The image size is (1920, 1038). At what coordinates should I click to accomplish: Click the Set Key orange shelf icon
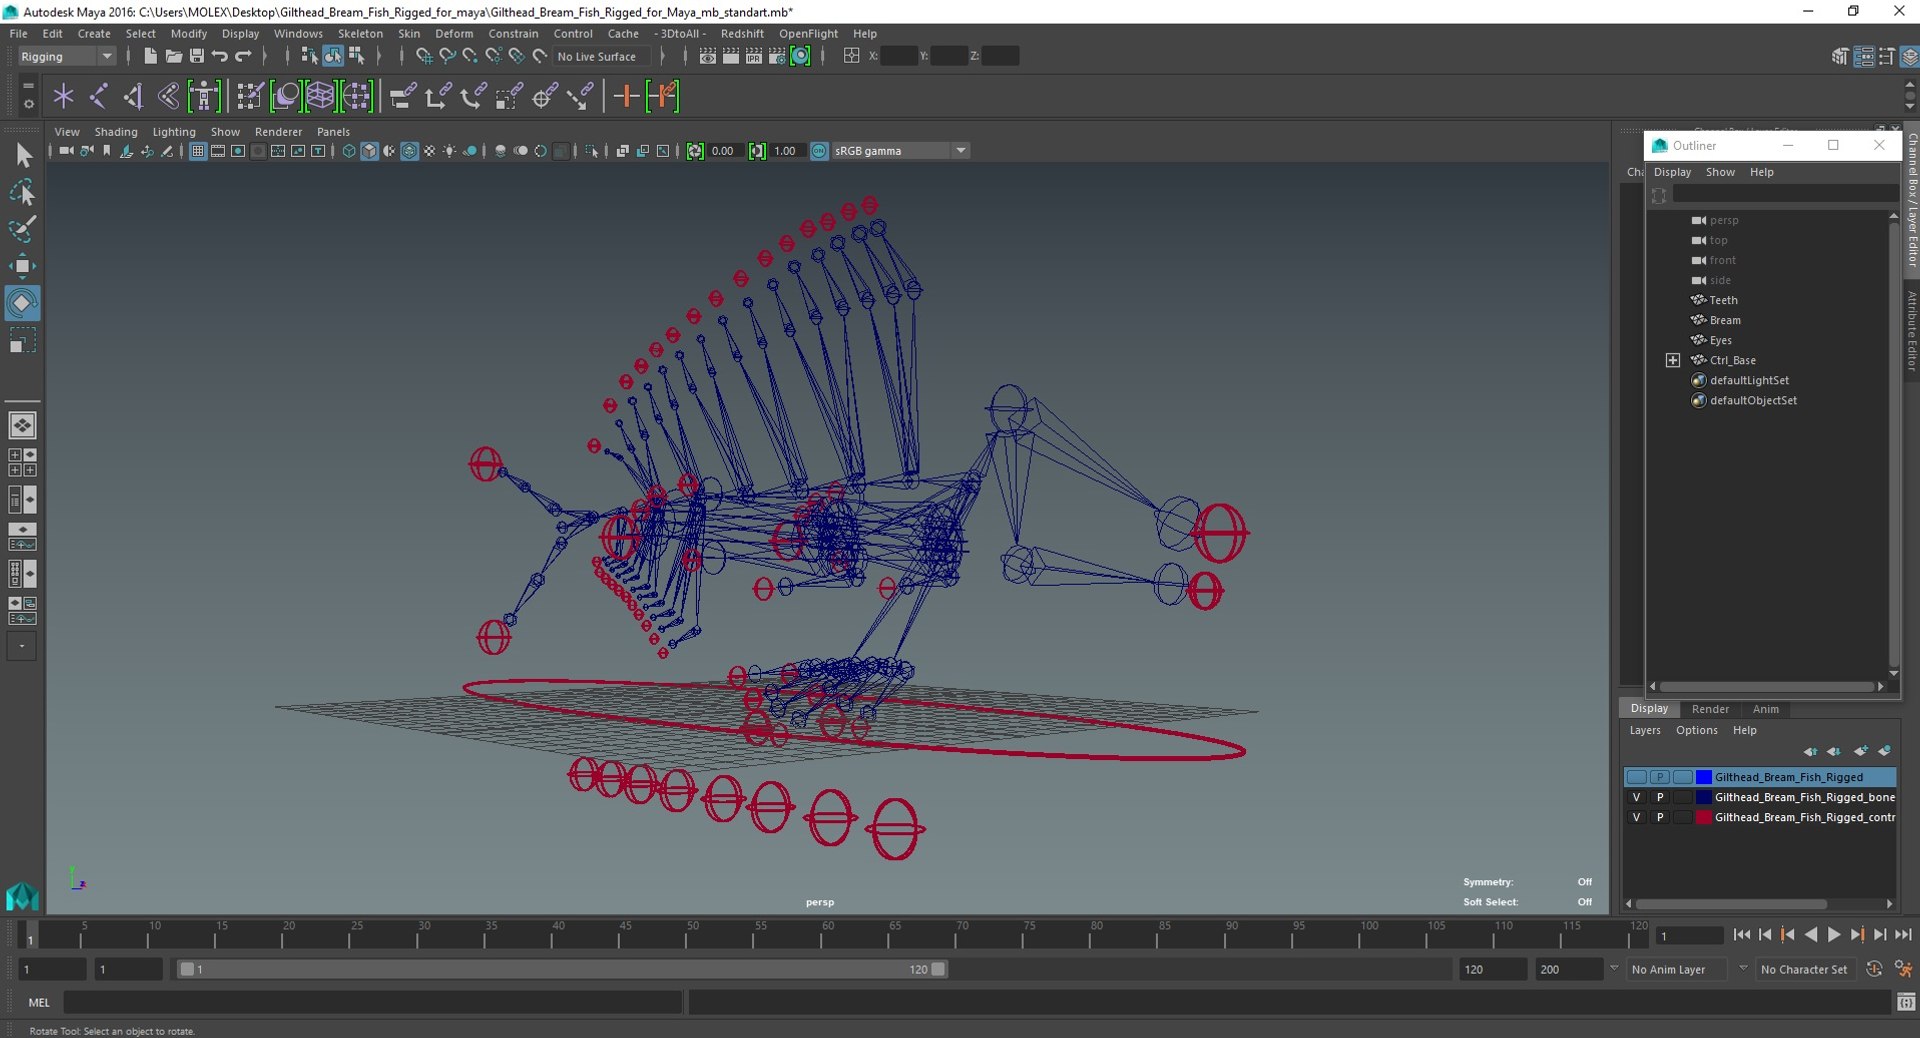pyautogui.click(x=627, y=96)
